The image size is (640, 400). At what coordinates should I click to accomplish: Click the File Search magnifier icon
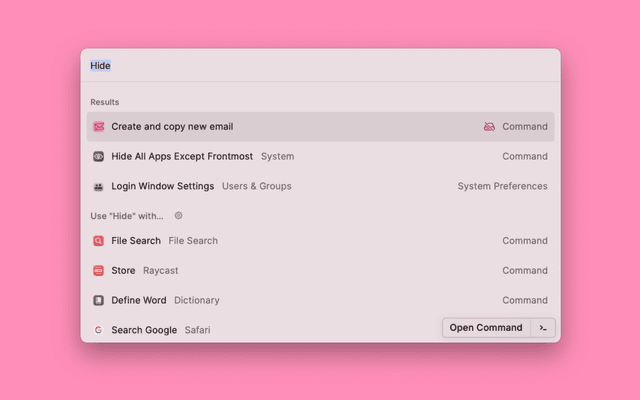click(x=98, y=241)
